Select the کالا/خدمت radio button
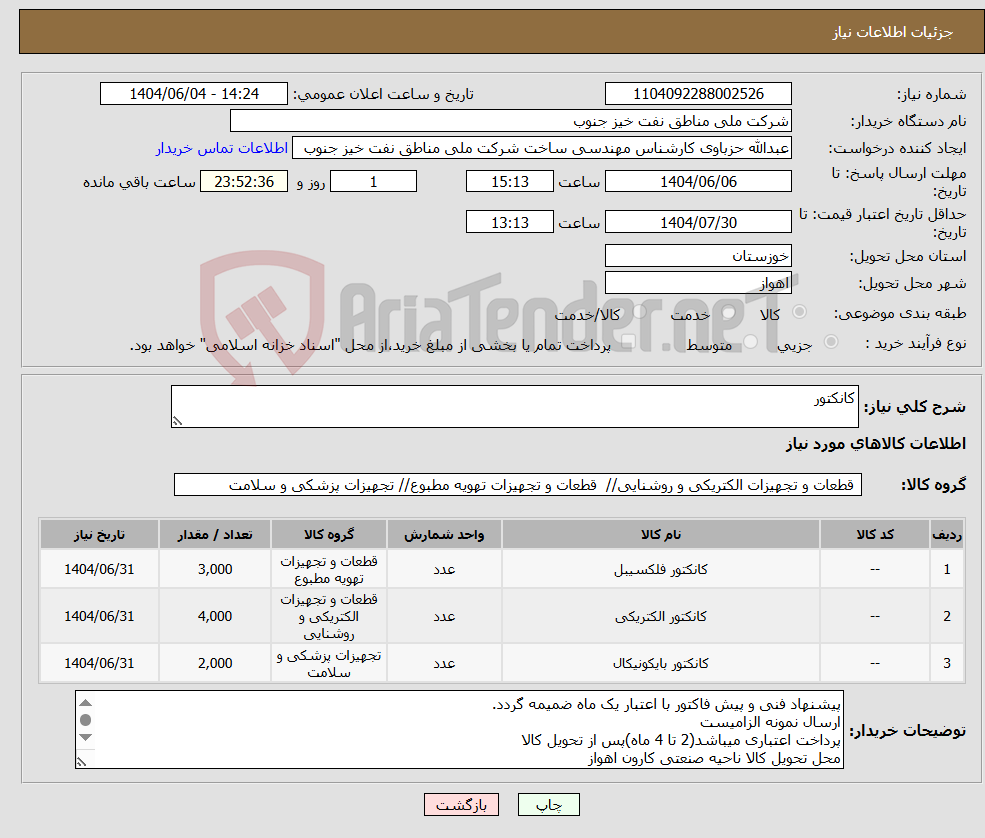 click(639, 312)
